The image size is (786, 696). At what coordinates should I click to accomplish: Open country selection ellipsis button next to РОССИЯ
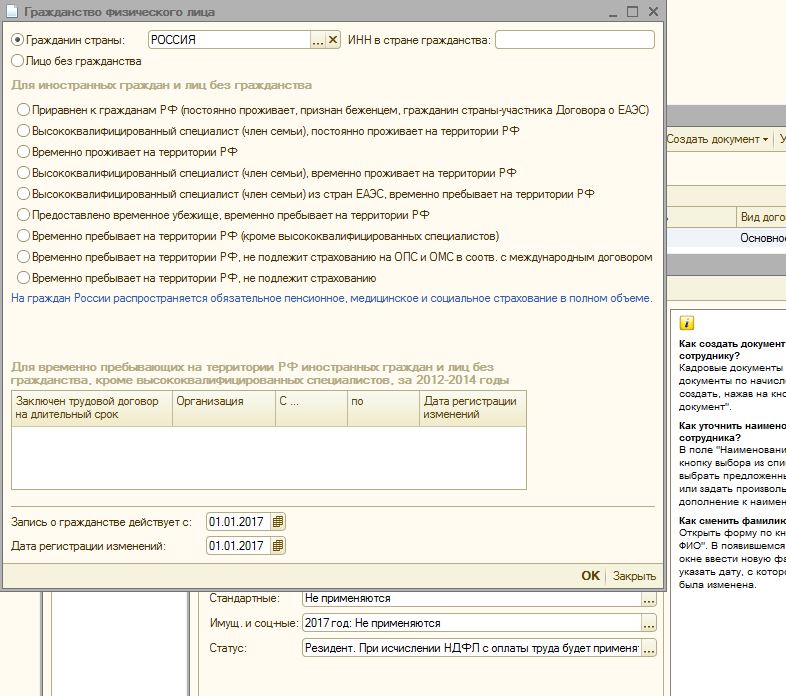point(318,40)
